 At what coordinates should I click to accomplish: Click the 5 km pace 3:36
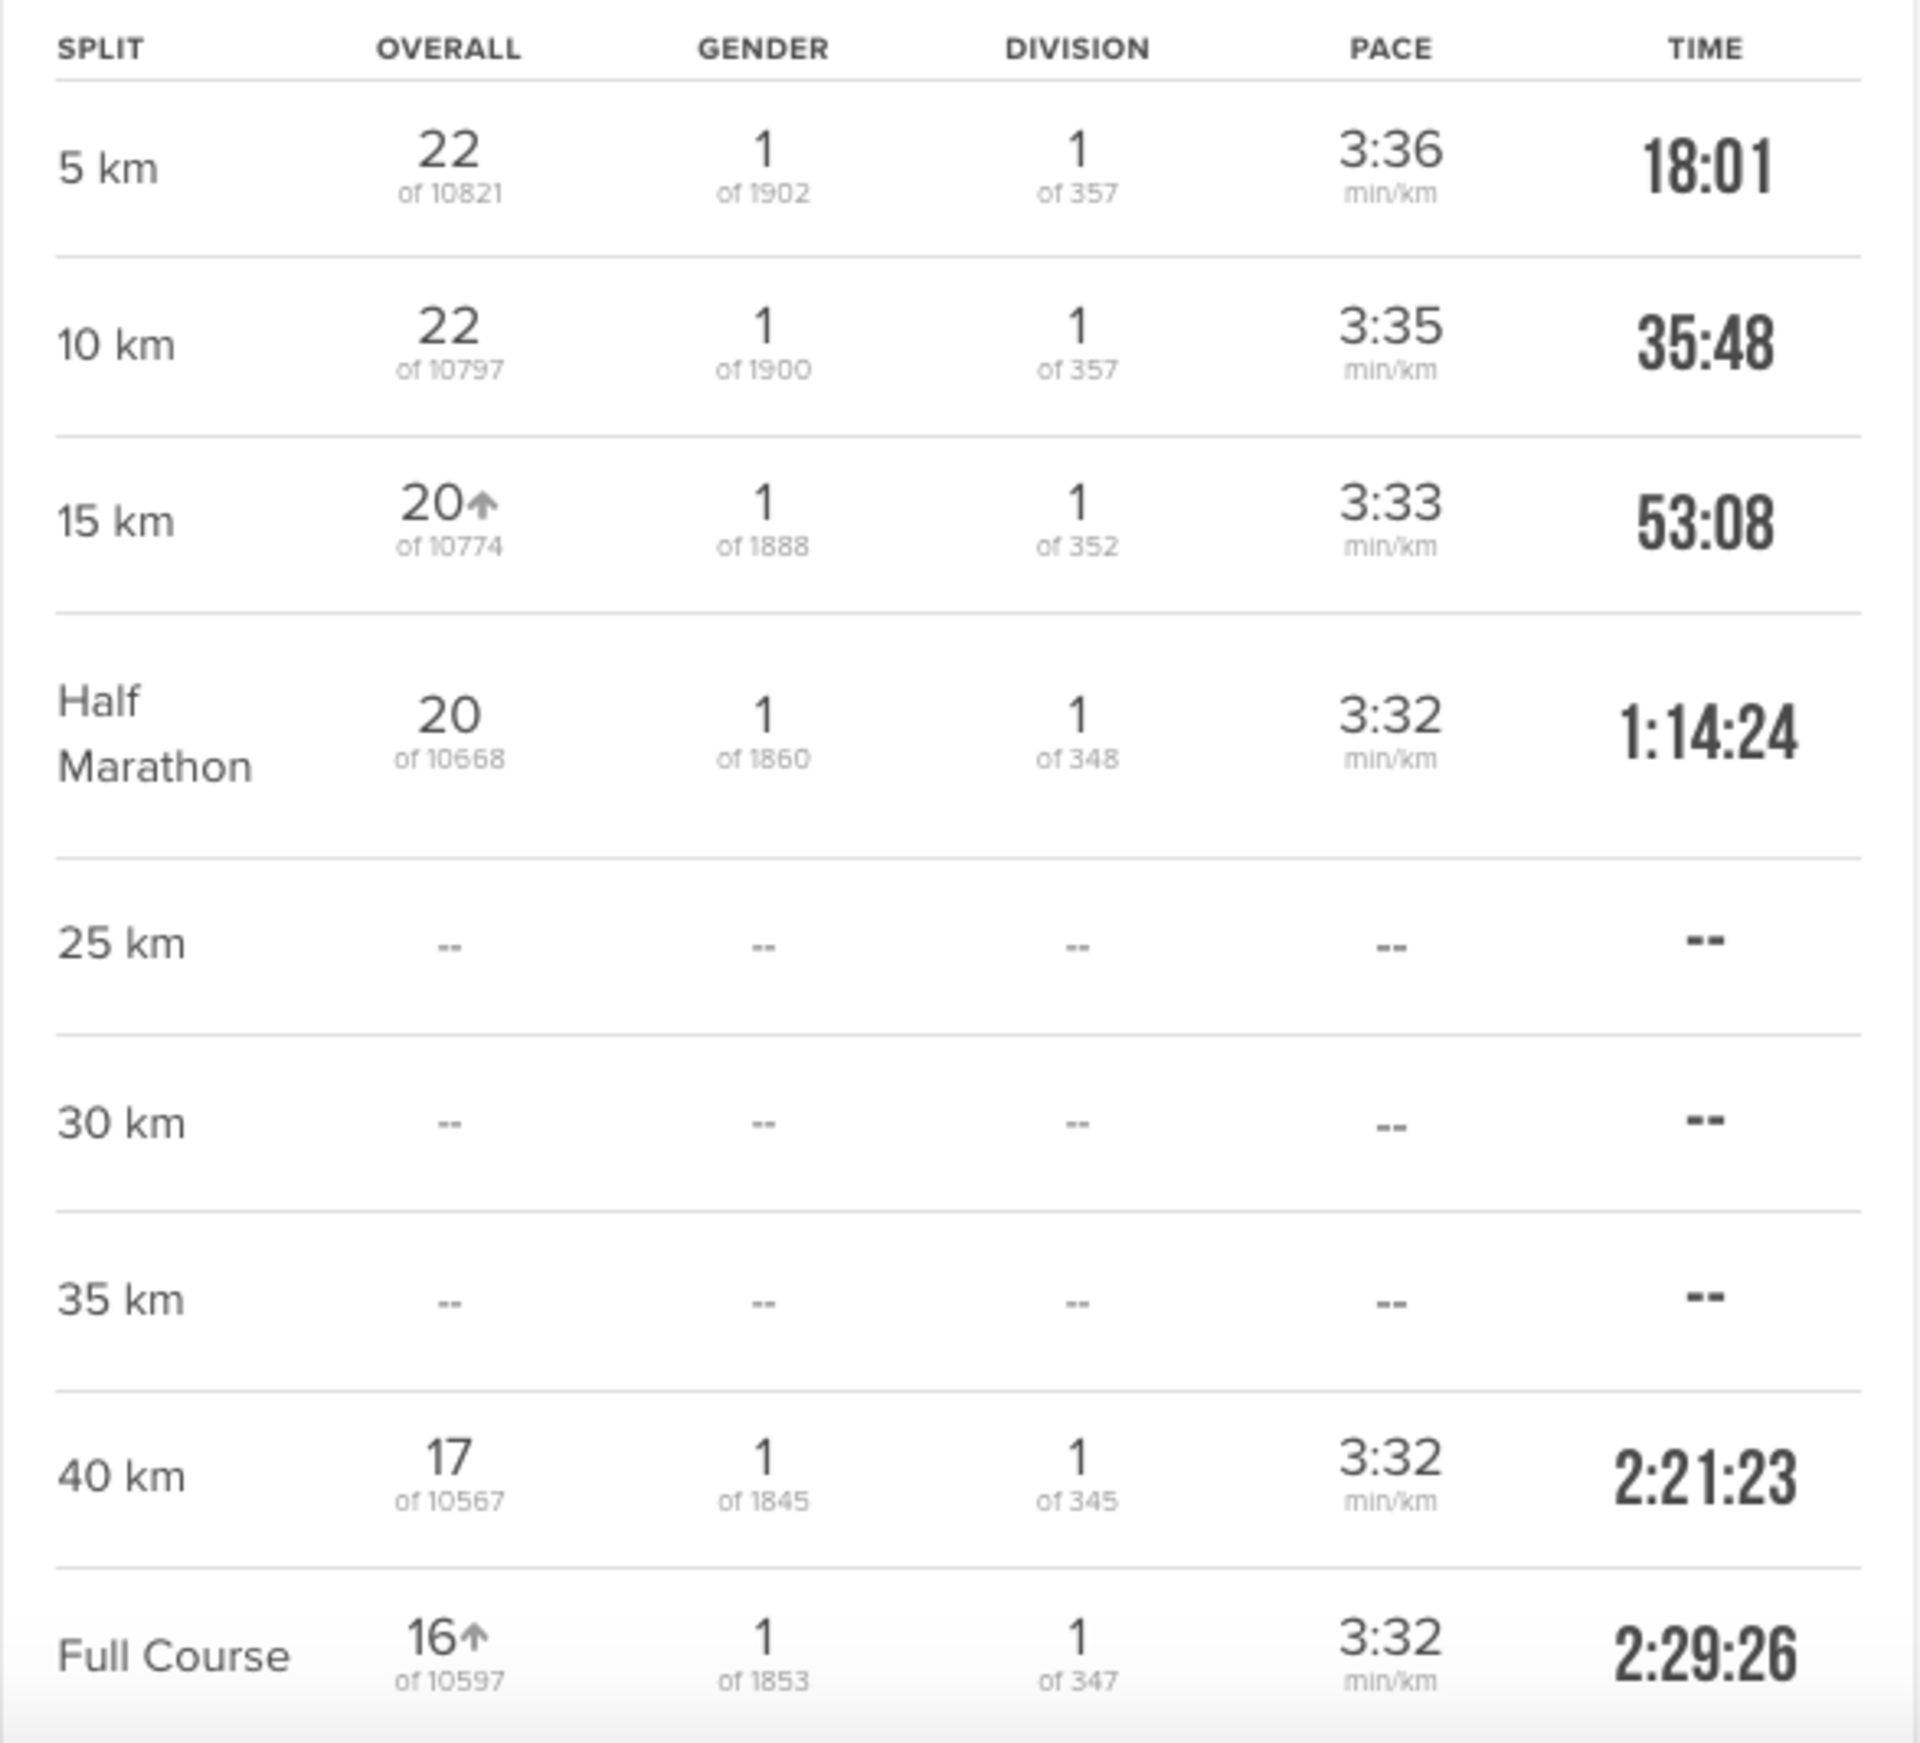point(1391,150)
